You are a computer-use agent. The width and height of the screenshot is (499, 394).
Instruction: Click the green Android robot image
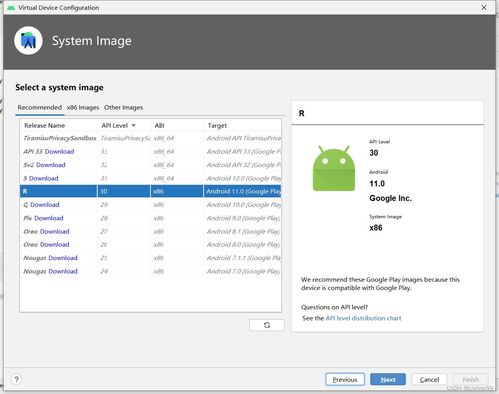coord(334,168)
